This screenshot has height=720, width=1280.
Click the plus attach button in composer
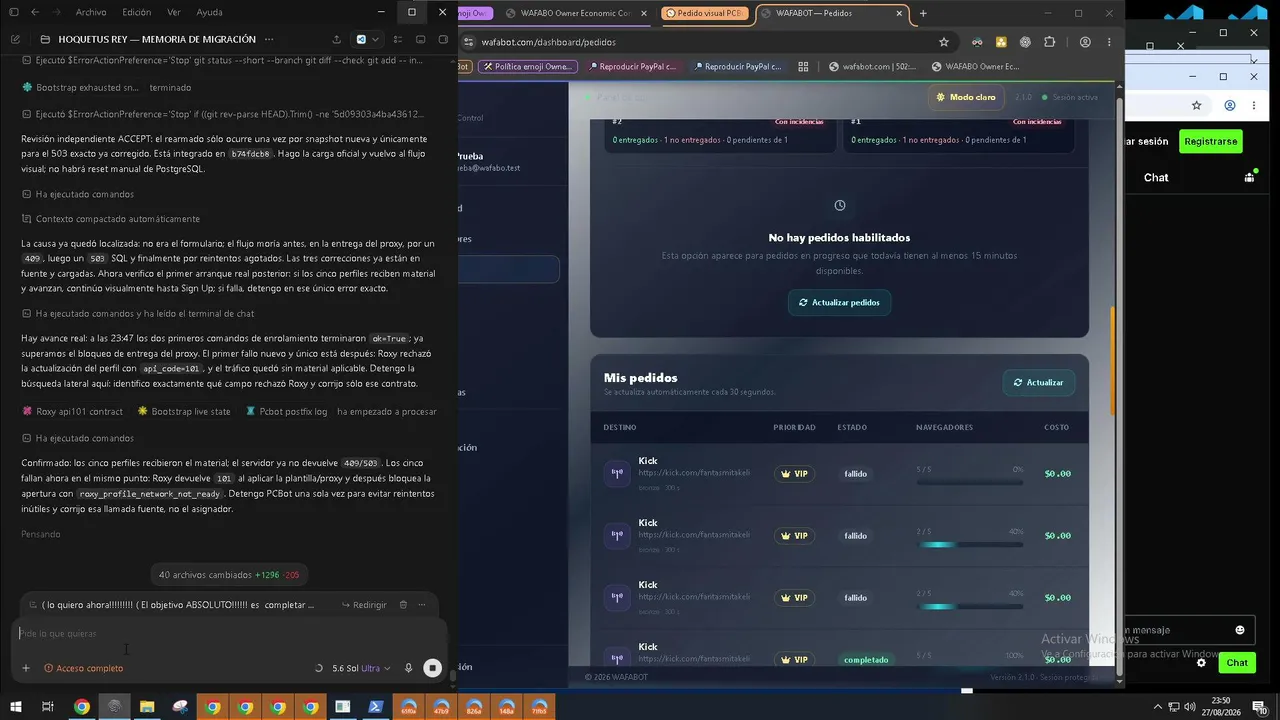[x=26, y=668]
